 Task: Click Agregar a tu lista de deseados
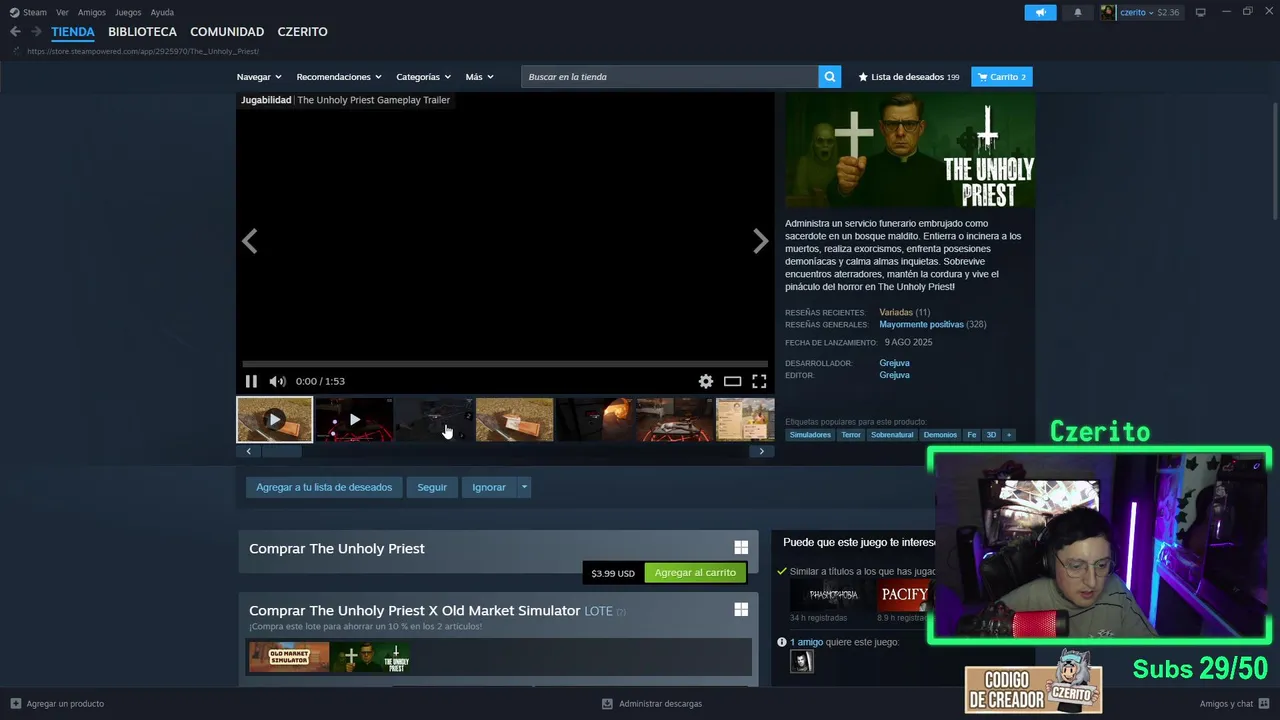point(324,487)
